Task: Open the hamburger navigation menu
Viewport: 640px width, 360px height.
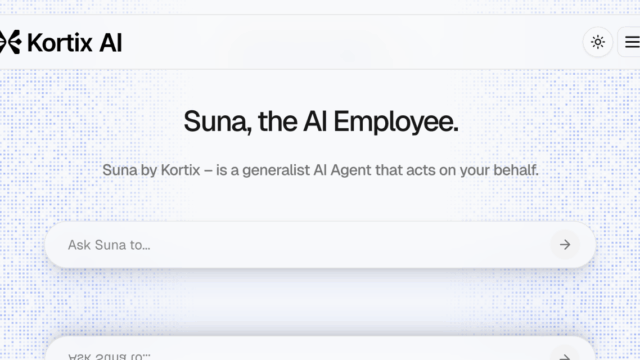Action: pos(631,42)
